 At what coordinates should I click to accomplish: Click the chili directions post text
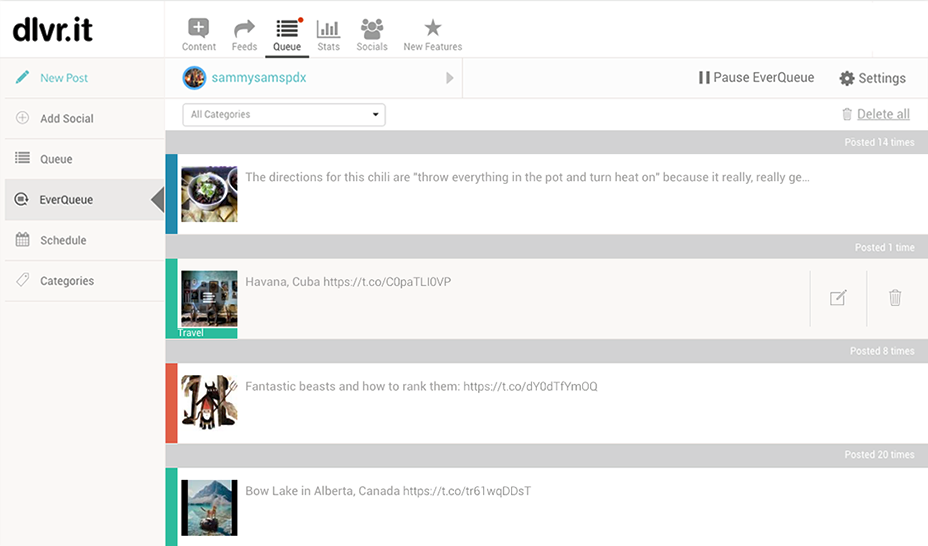[x=527, y=177]
